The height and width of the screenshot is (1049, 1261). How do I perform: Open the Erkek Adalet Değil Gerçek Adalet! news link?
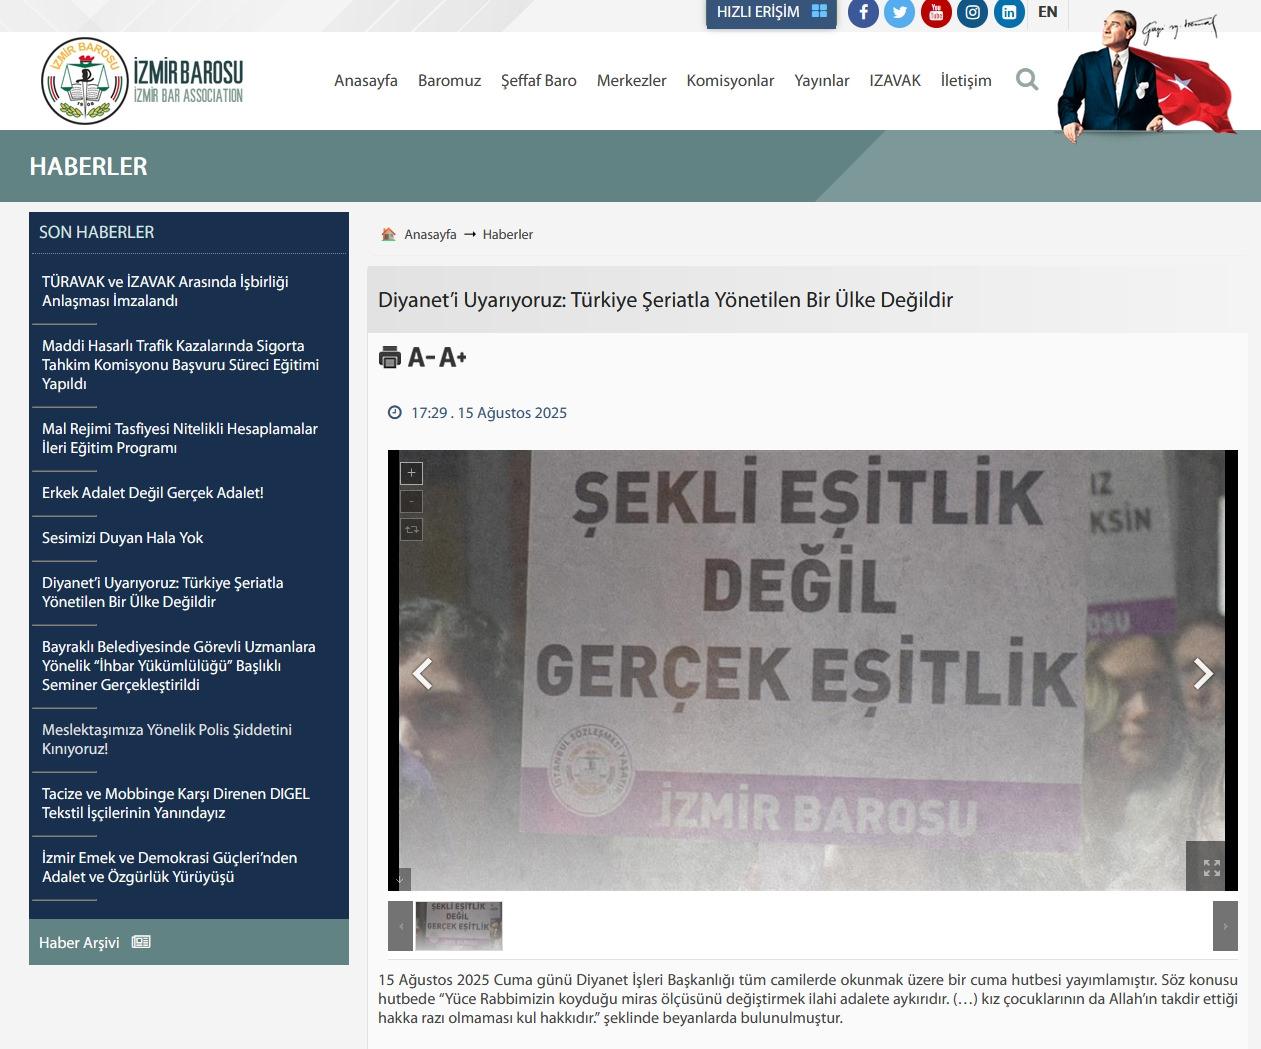point(153,492)
